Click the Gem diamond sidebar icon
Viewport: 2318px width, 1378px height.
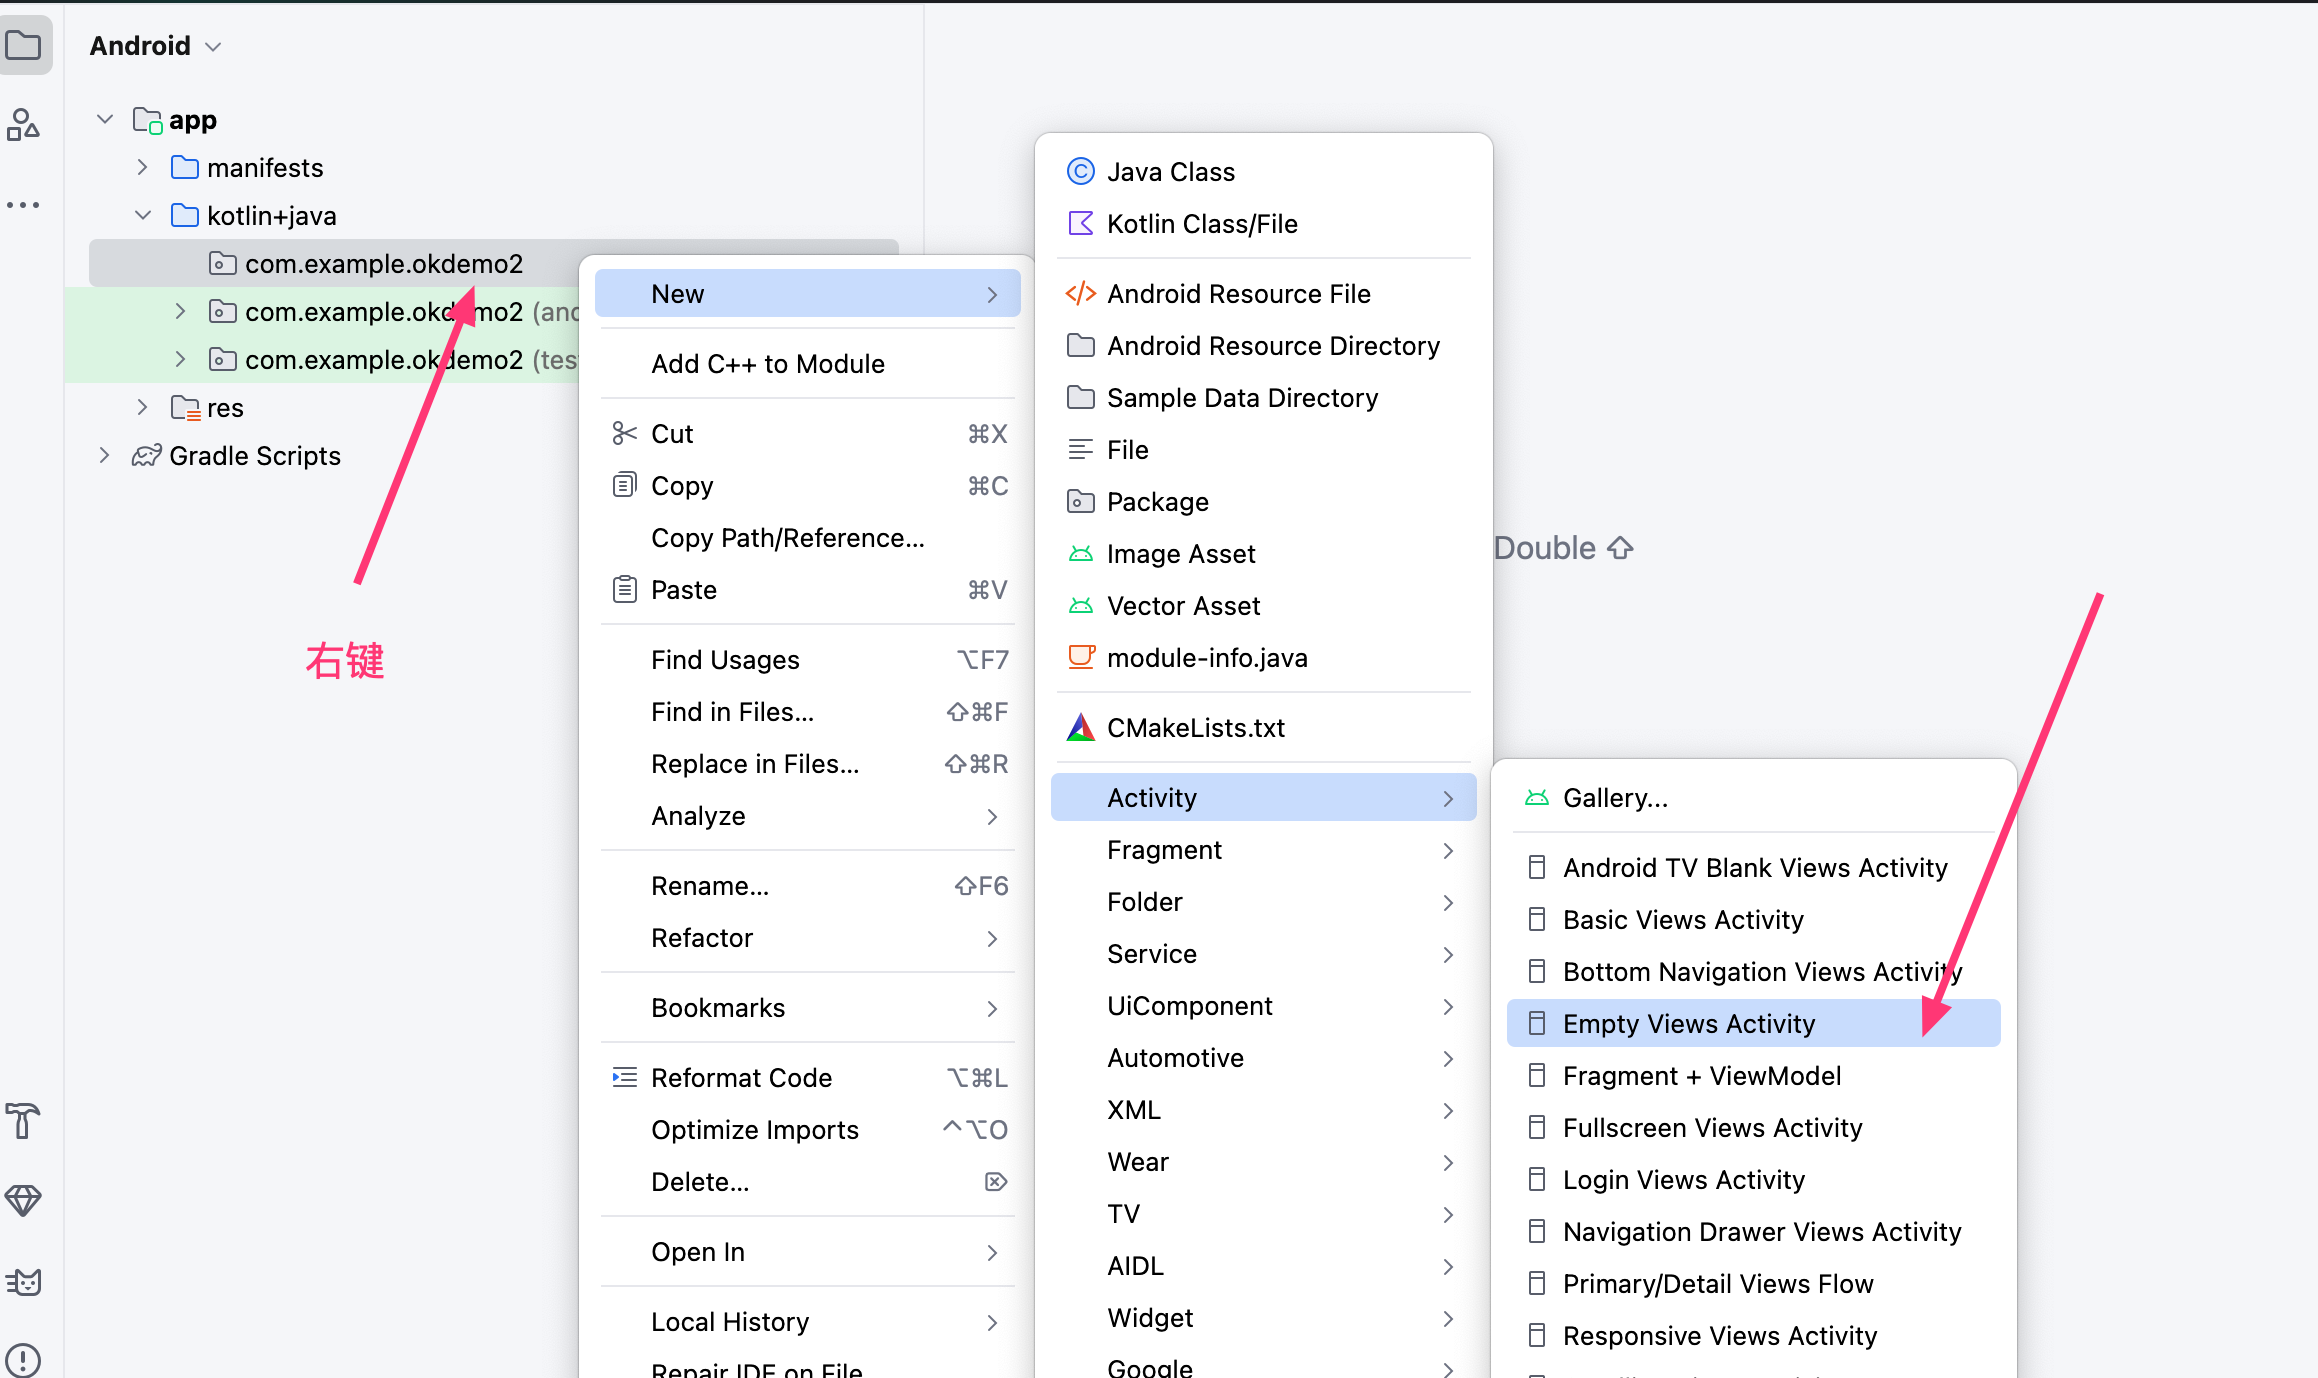[x=24, y=1200]
